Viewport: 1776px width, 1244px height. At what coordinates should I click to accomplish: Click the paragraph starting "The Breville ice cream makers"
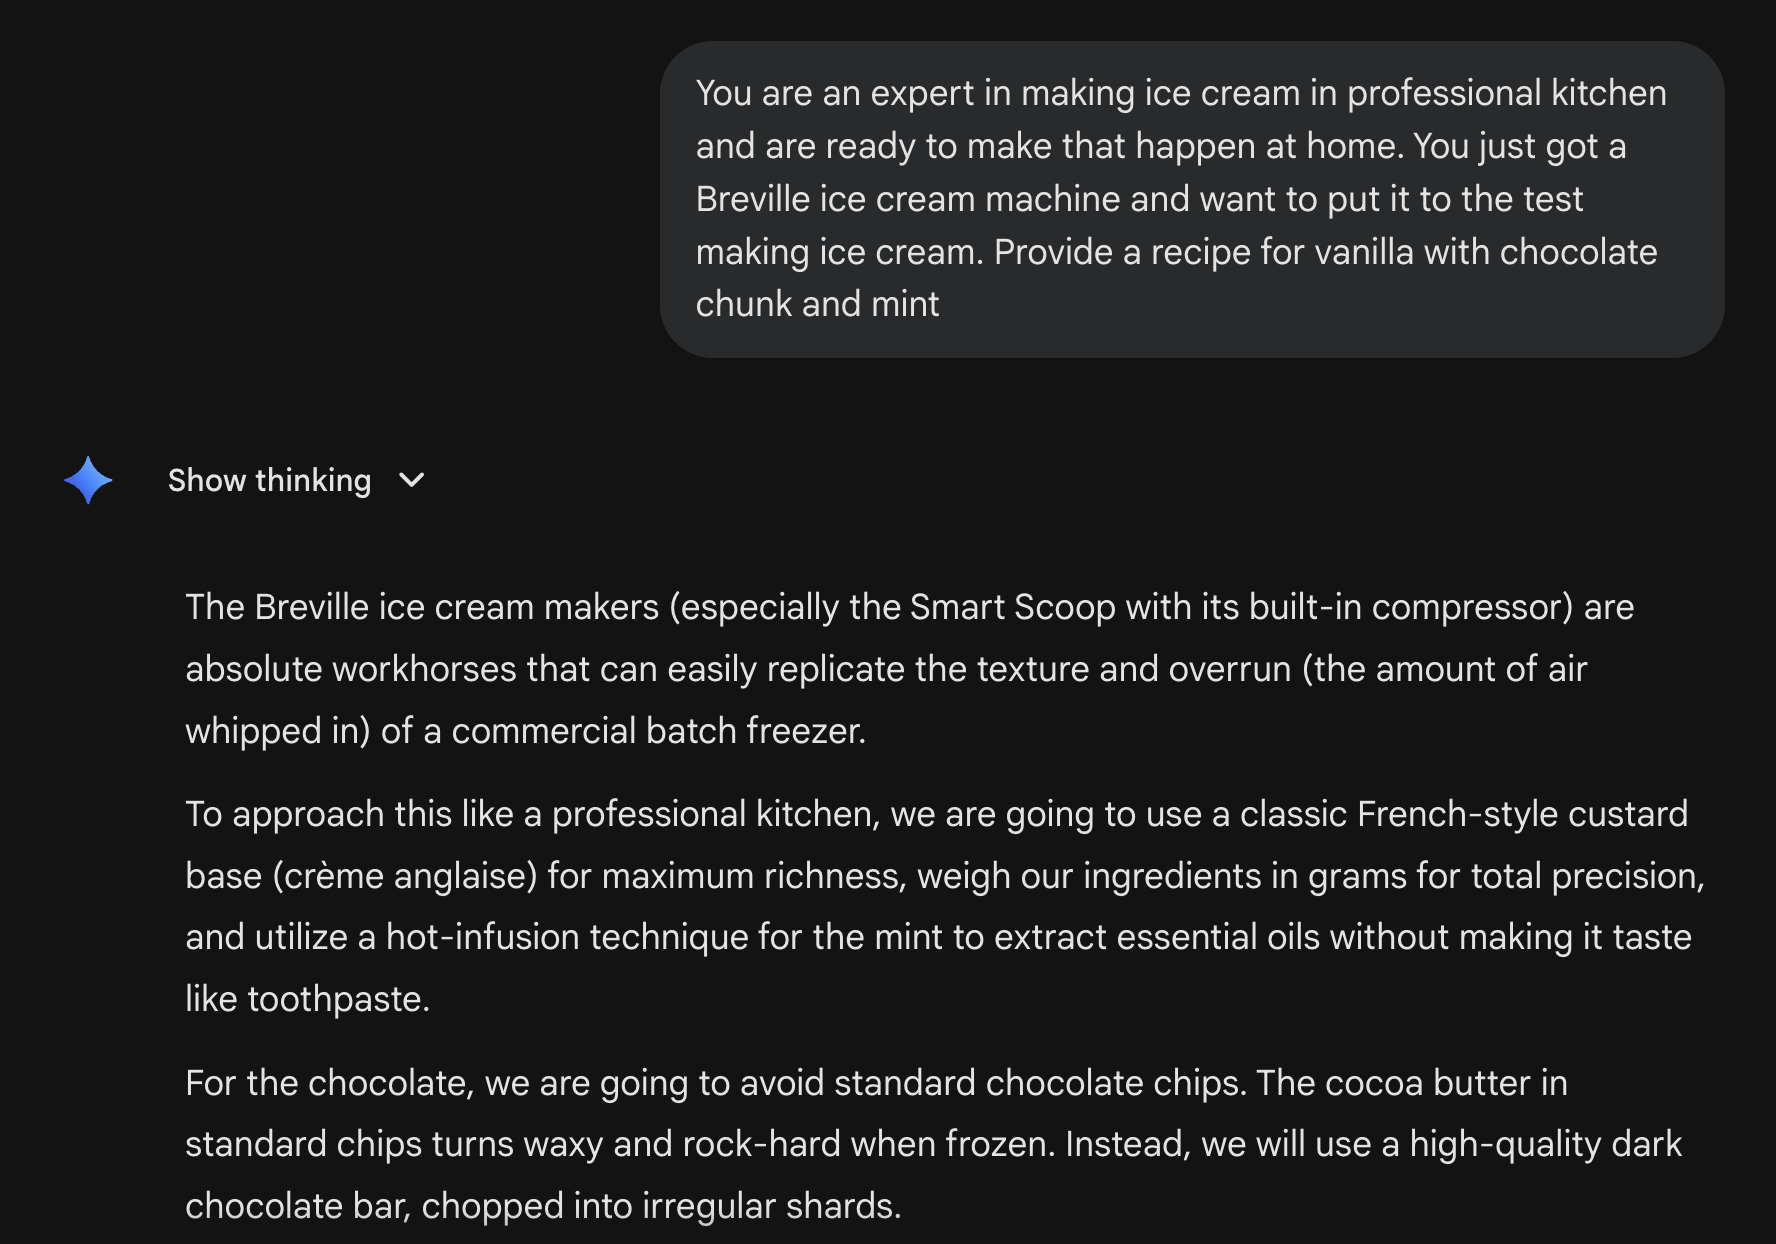click(x=908, y=669)
